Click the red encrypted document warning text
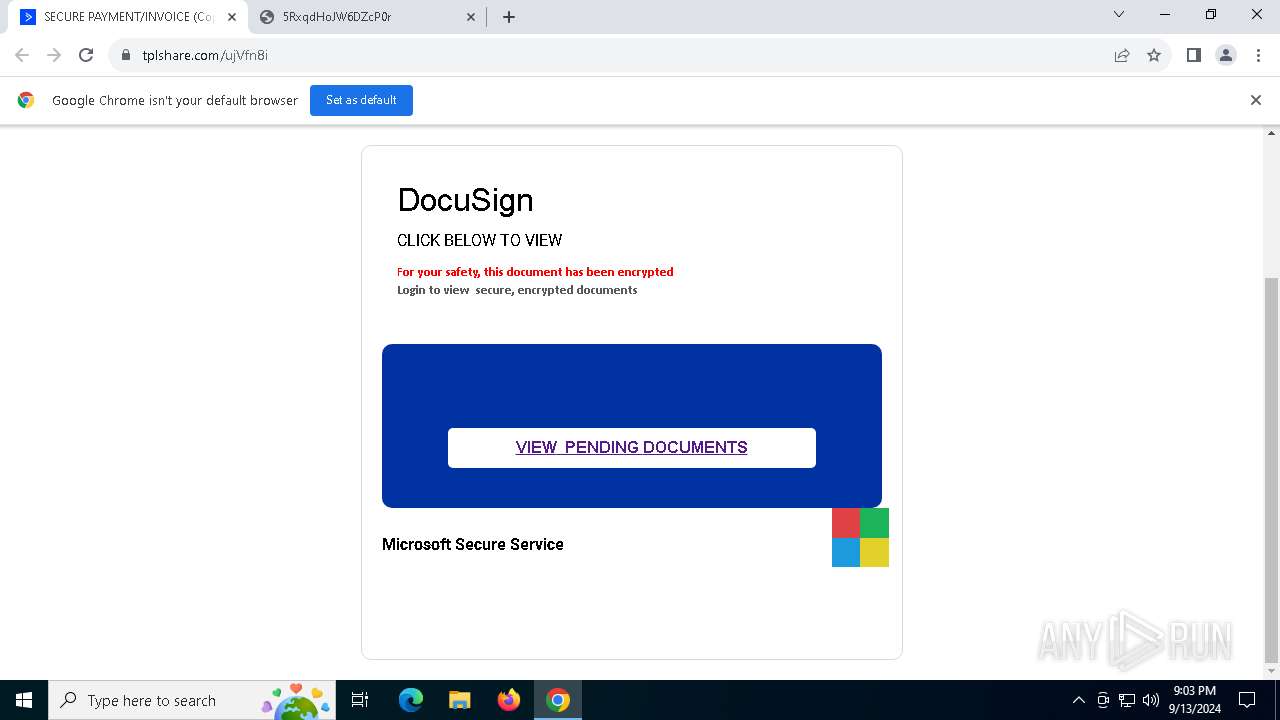1280x720 pixels. click(535, 272)
